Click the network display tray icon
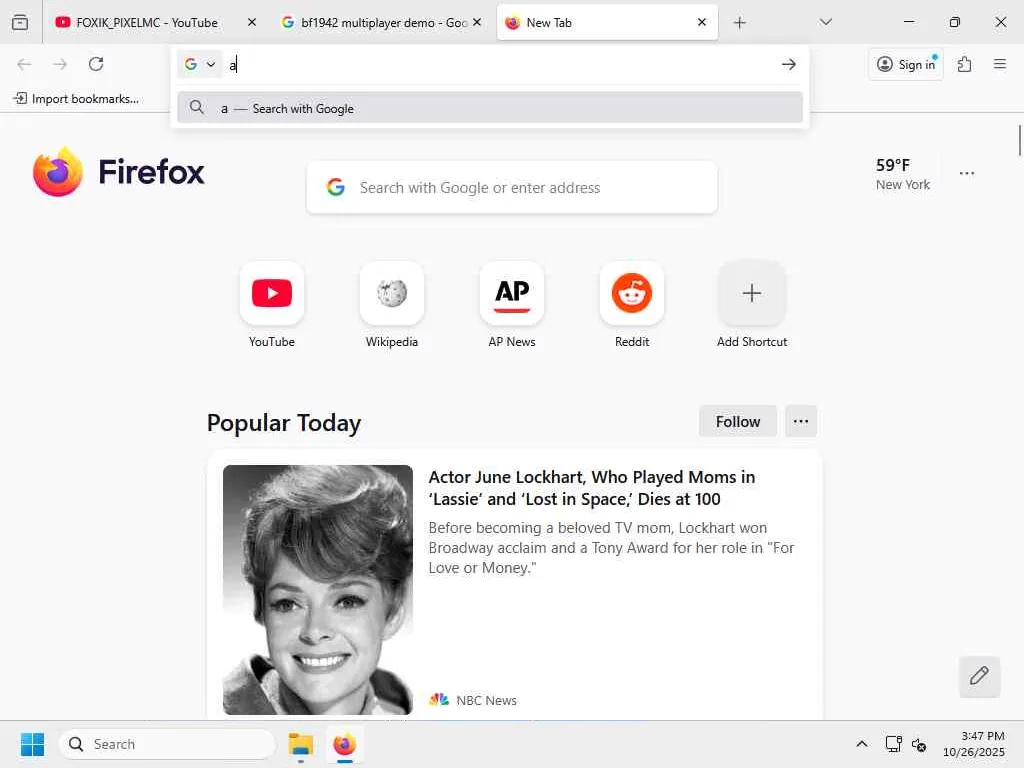Viewport: 1024px width, 768px height. tap(893, 744)
